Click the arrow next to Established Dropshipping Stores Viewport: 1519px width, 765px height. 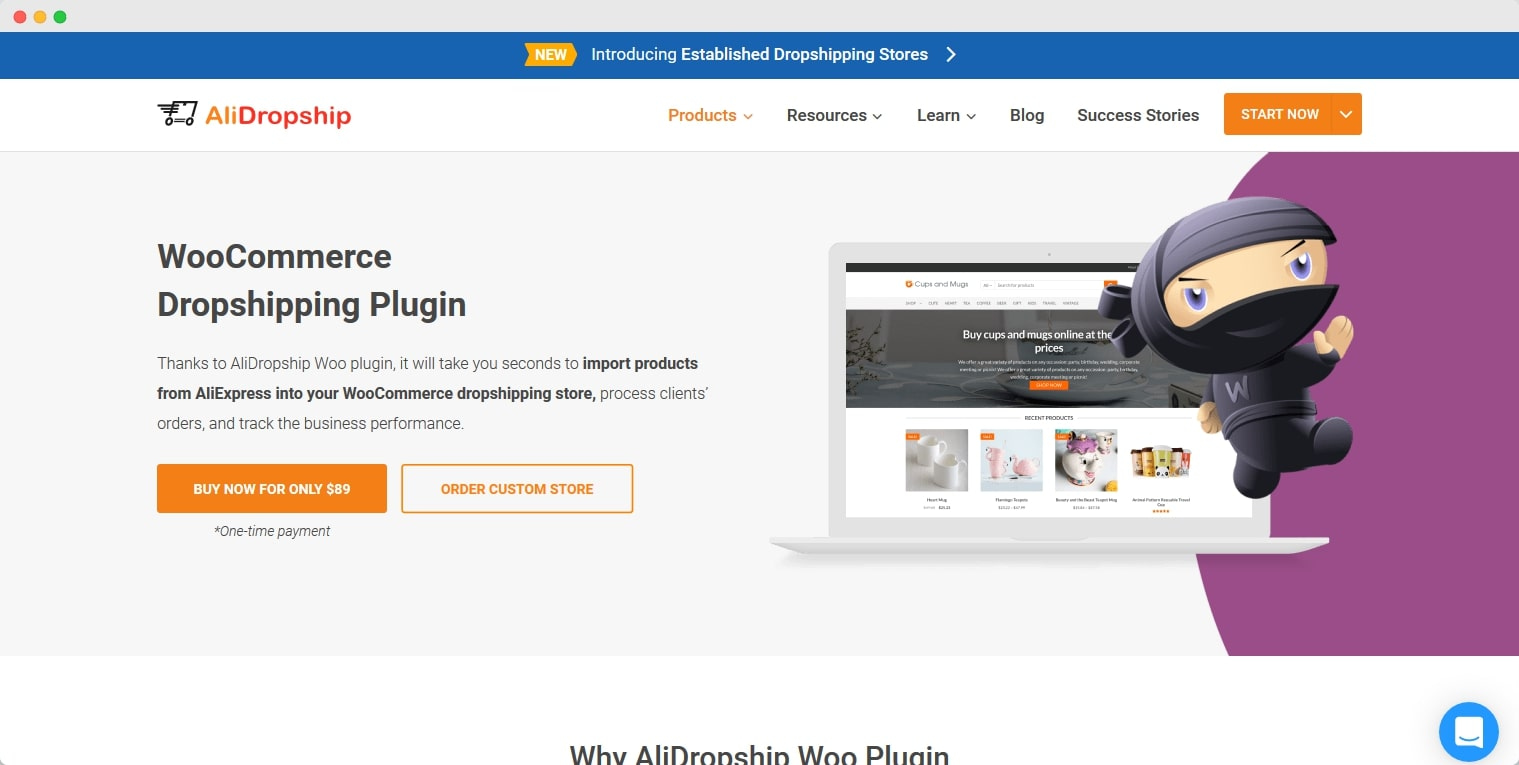951,55
